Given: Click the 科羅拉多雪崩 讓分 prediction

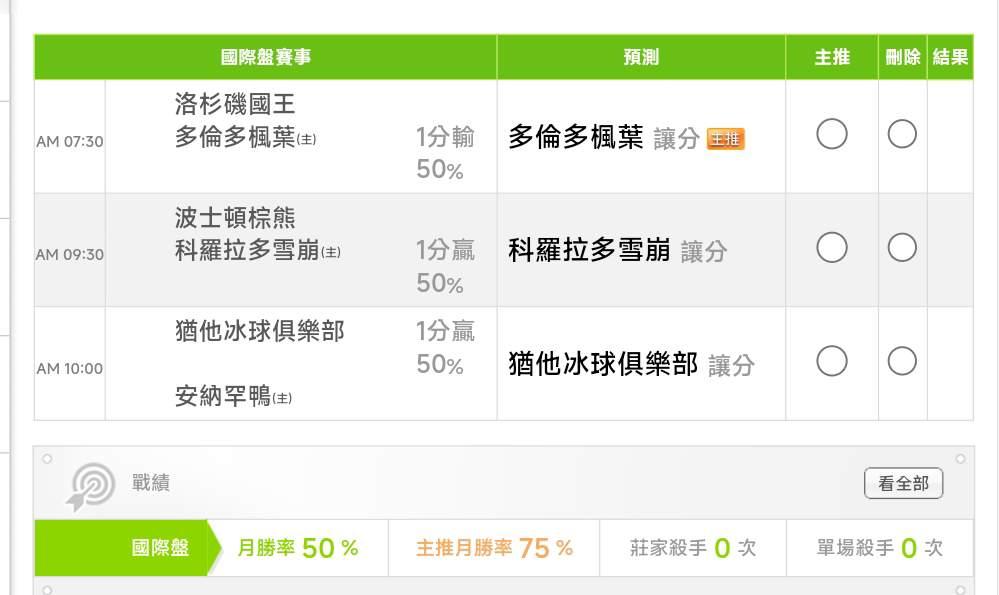Looking at the screenshot, I should (x=617, y=251).
